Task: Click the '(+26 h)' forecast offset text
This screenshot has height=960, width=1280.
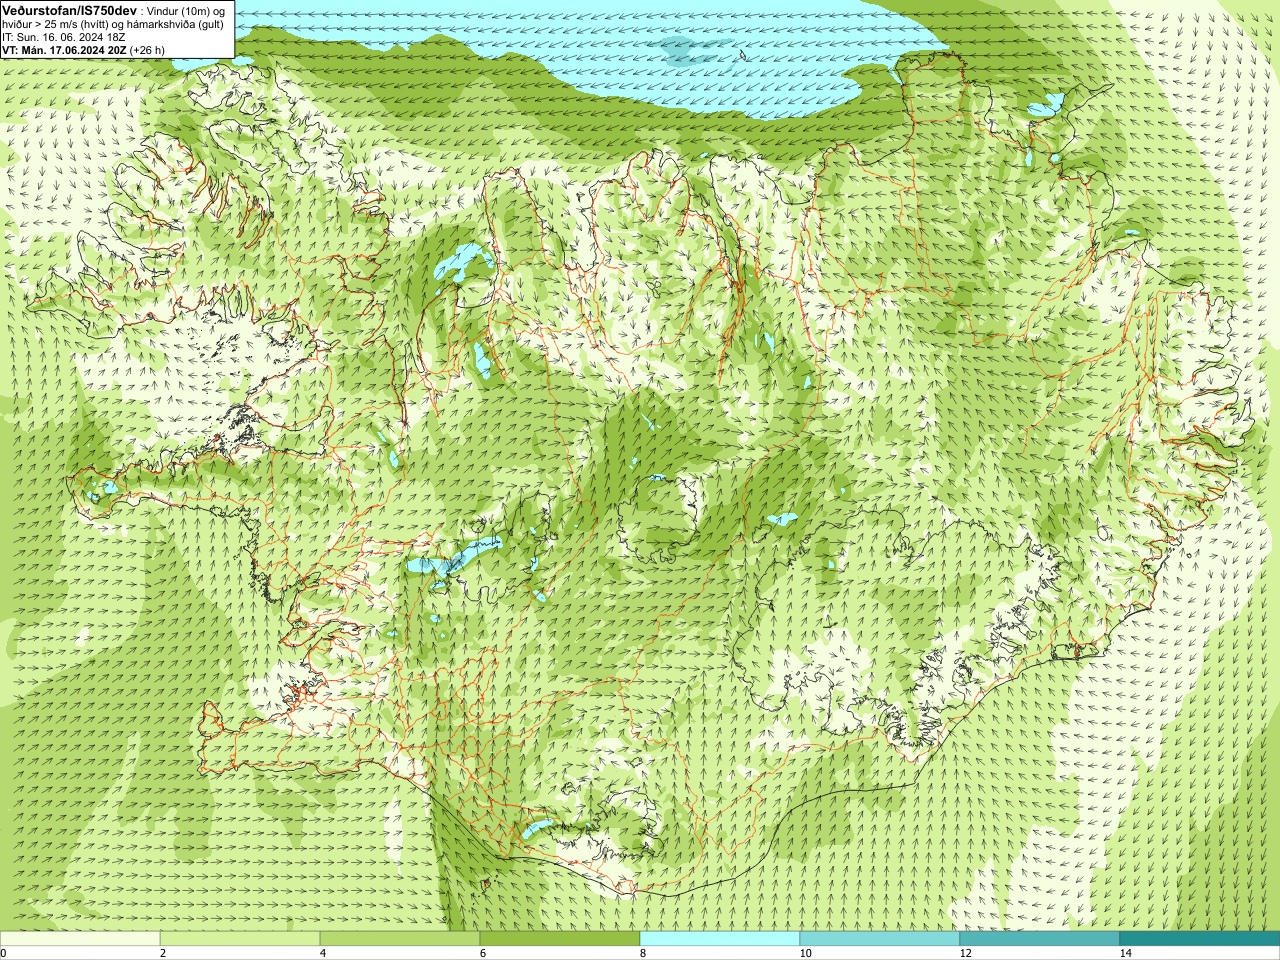Action: [147, 50]
